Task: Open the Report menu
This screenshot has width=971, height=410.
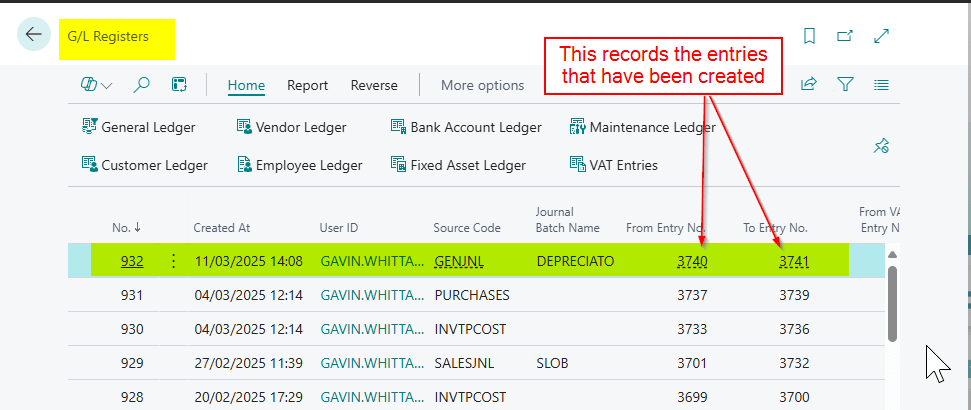Action: (x=307, y=85)
